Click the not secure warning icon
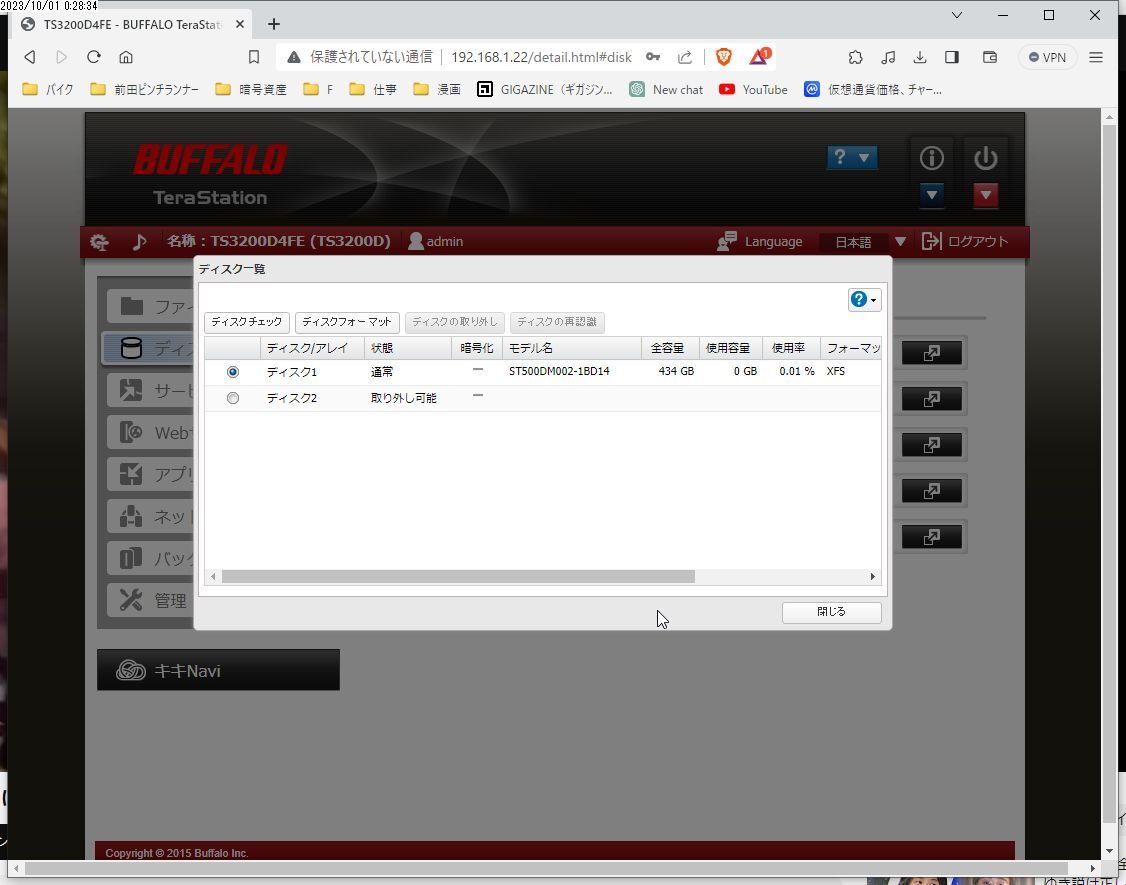Screen dimensions: 1126x885 click(294, 57)
